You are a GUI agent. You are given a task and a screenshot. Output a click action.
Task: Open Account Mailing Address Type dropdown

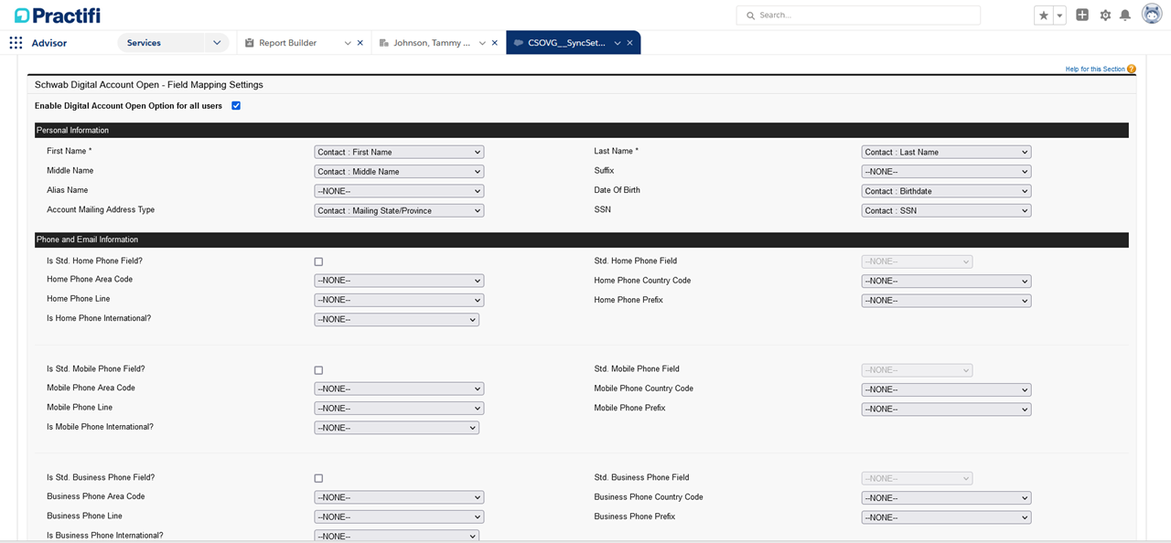[399, 211]
